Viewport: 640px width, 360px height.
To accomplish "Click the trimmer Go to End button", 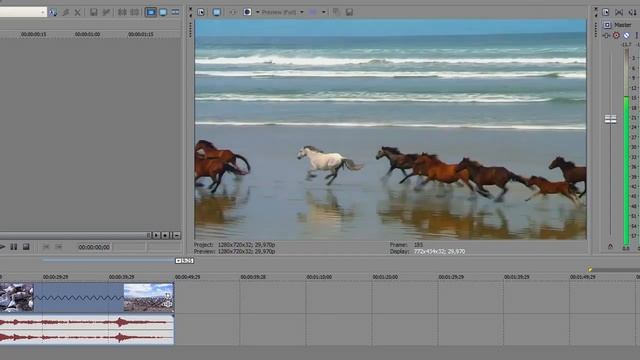I will [x=58, y=247].
